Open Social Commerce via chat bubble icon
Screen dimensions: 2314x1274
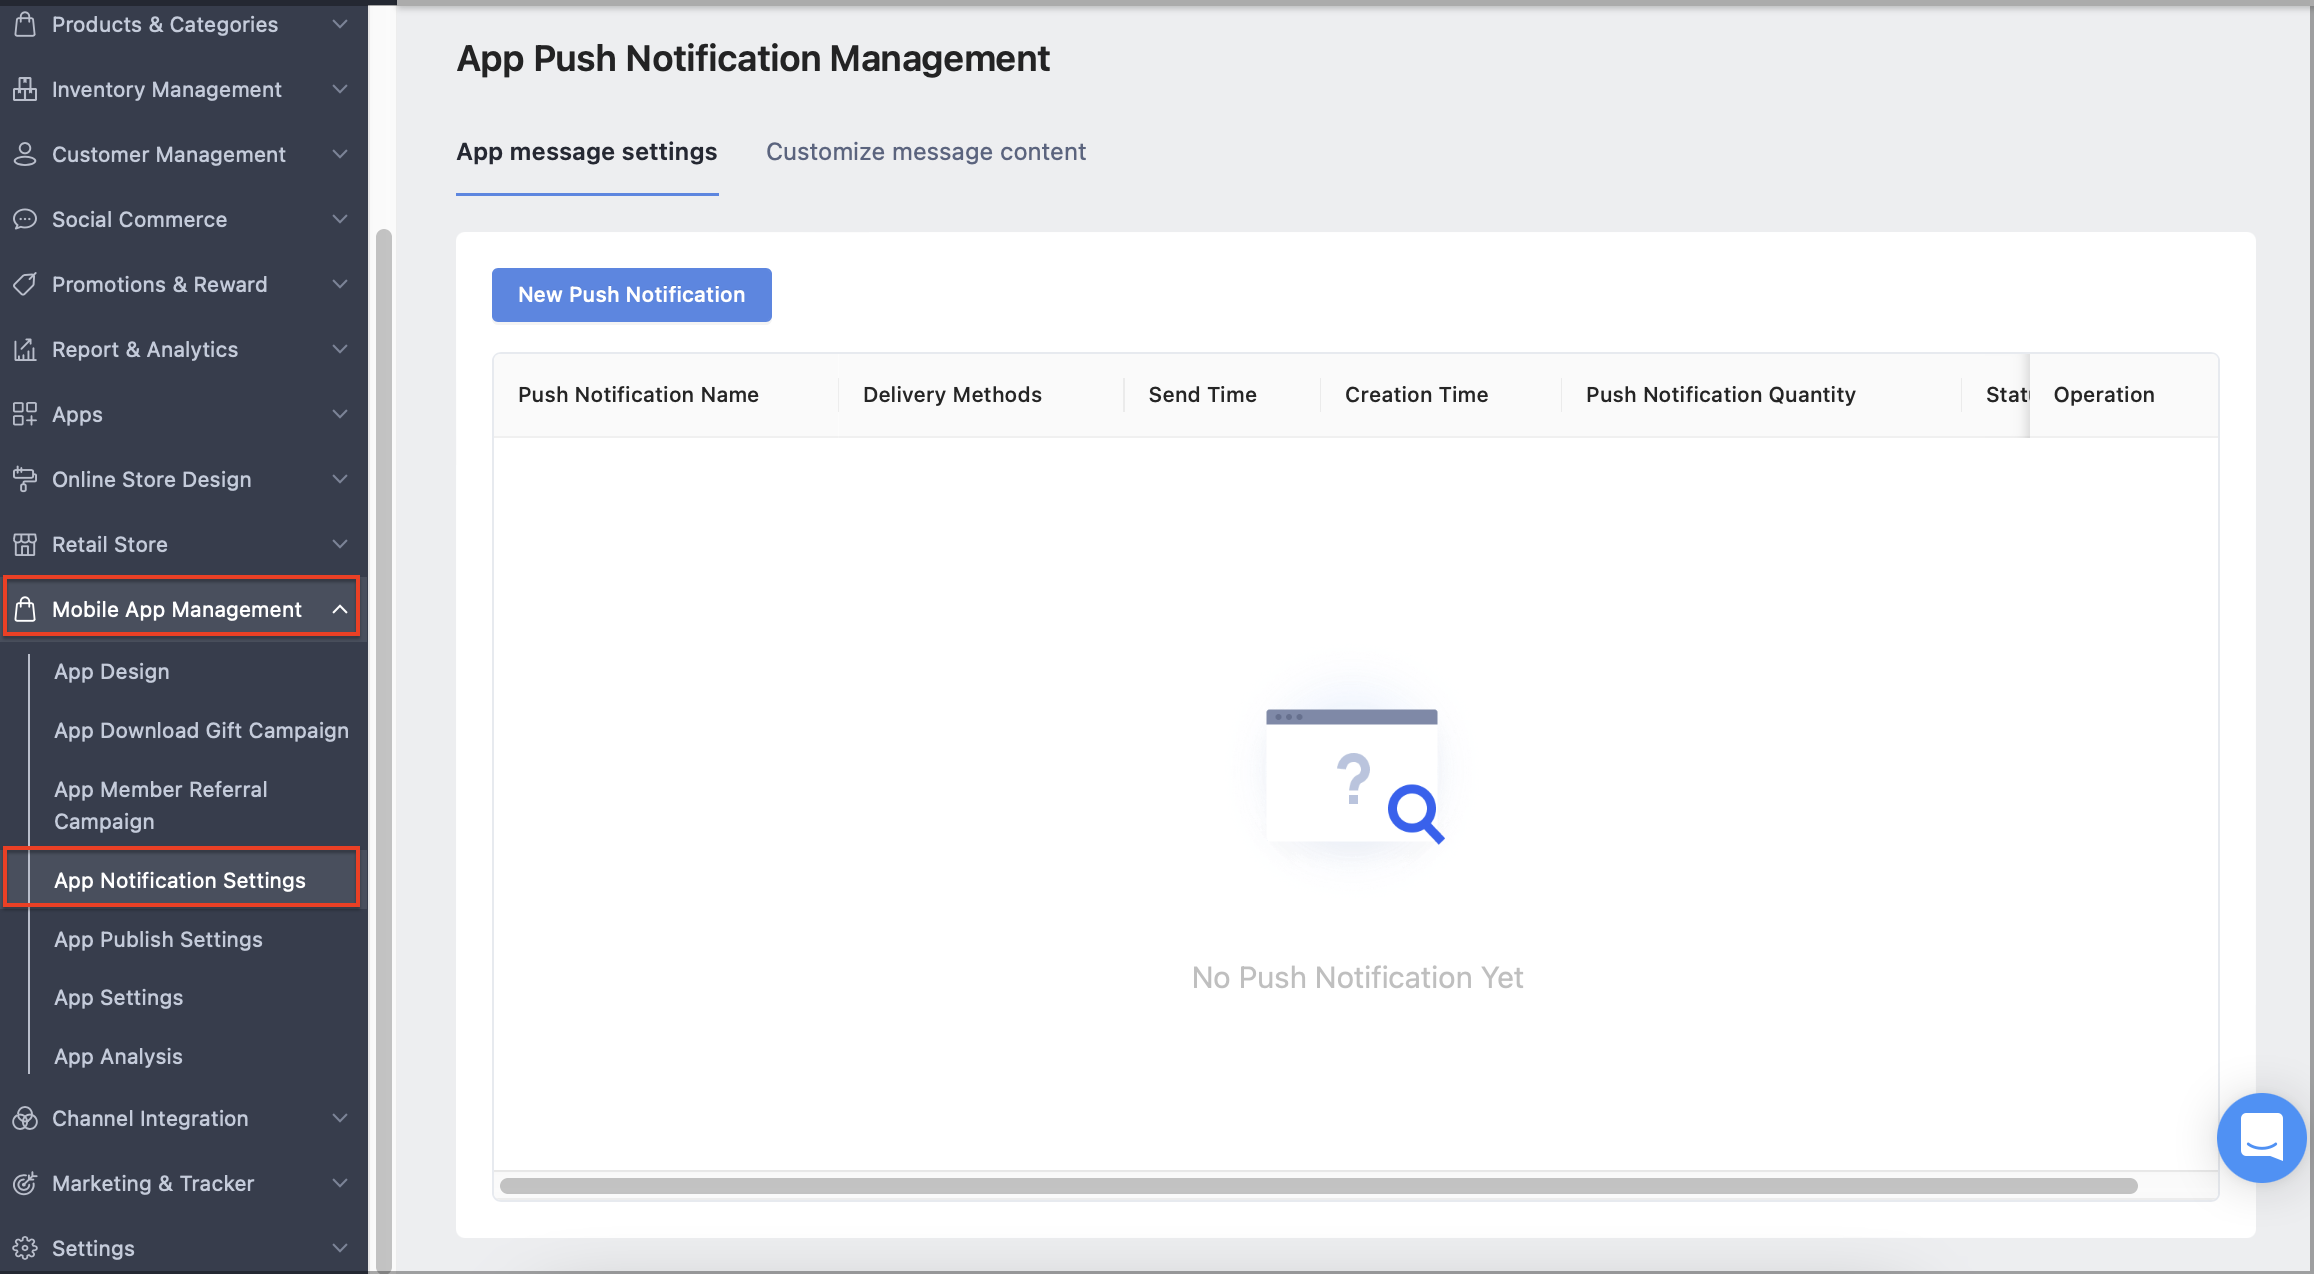coord(25,219)
